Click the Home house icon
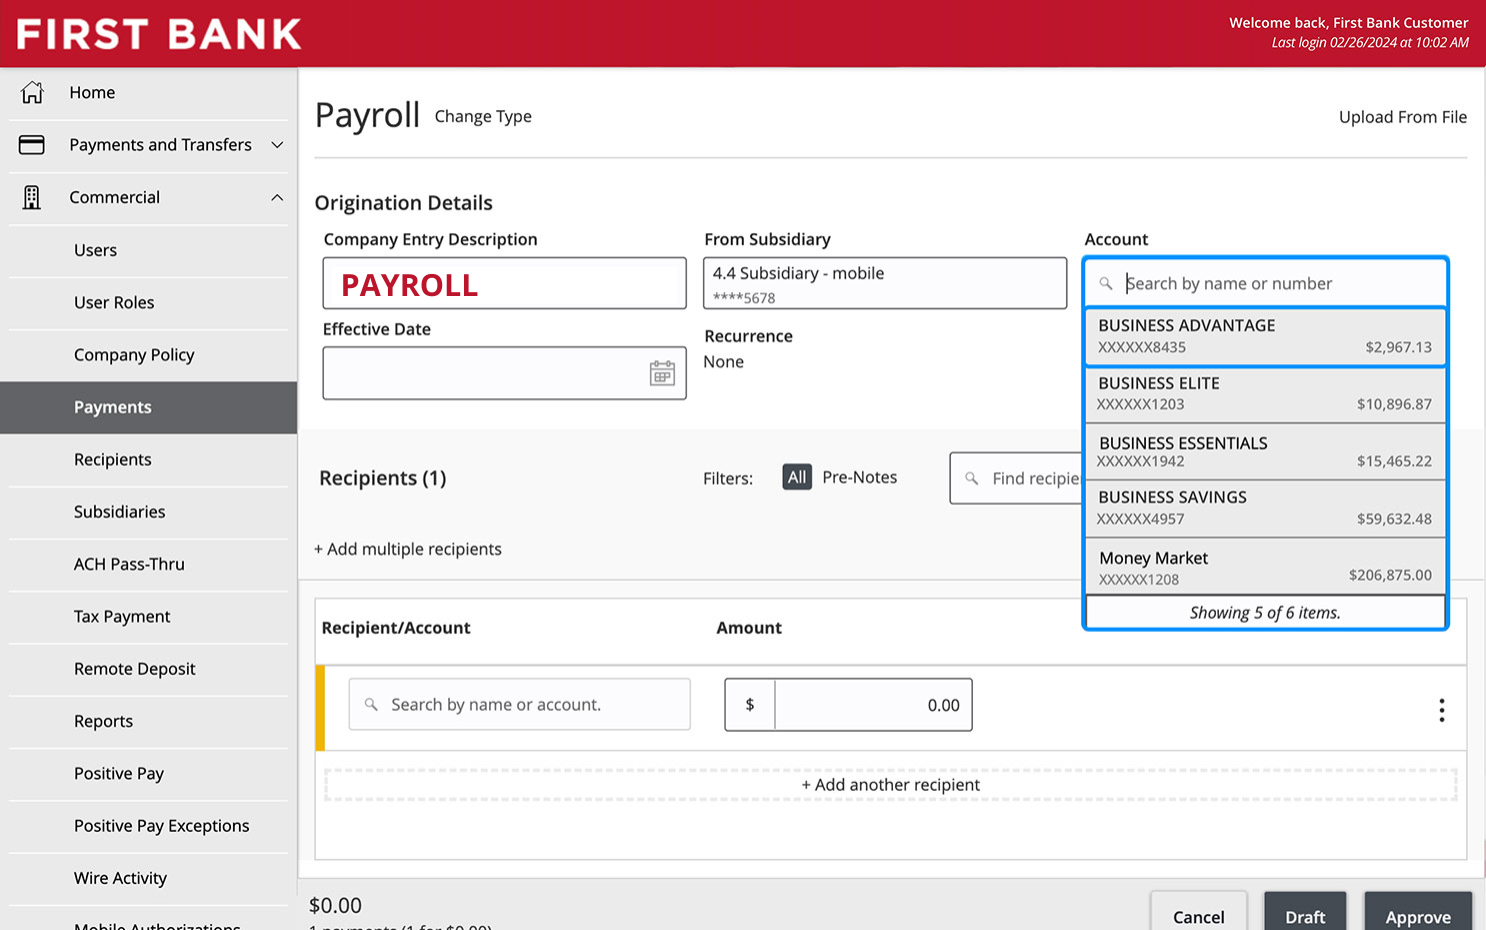The width and height of the screenshot is (1486, 930). click(x=32, y=92)
